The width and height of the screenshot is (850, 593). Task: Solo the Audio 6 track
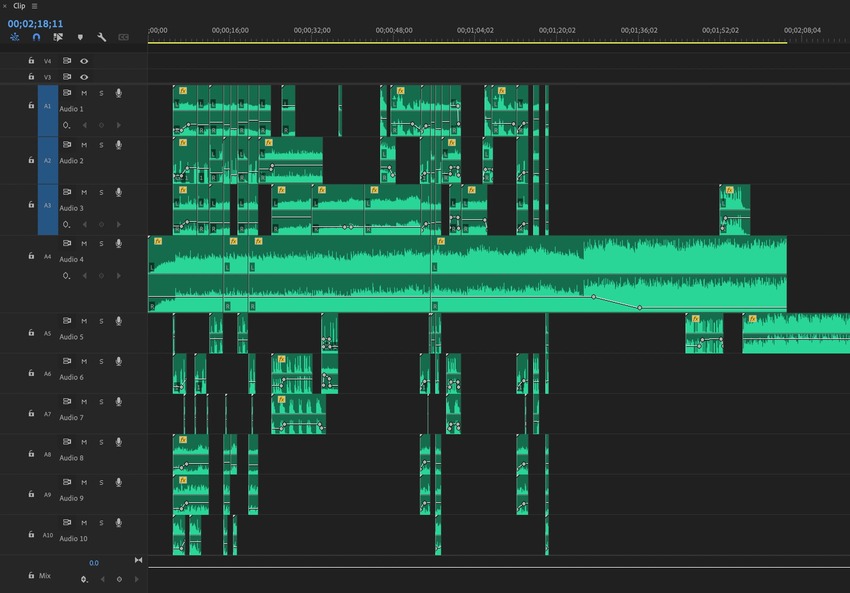[x=101, y=361]
